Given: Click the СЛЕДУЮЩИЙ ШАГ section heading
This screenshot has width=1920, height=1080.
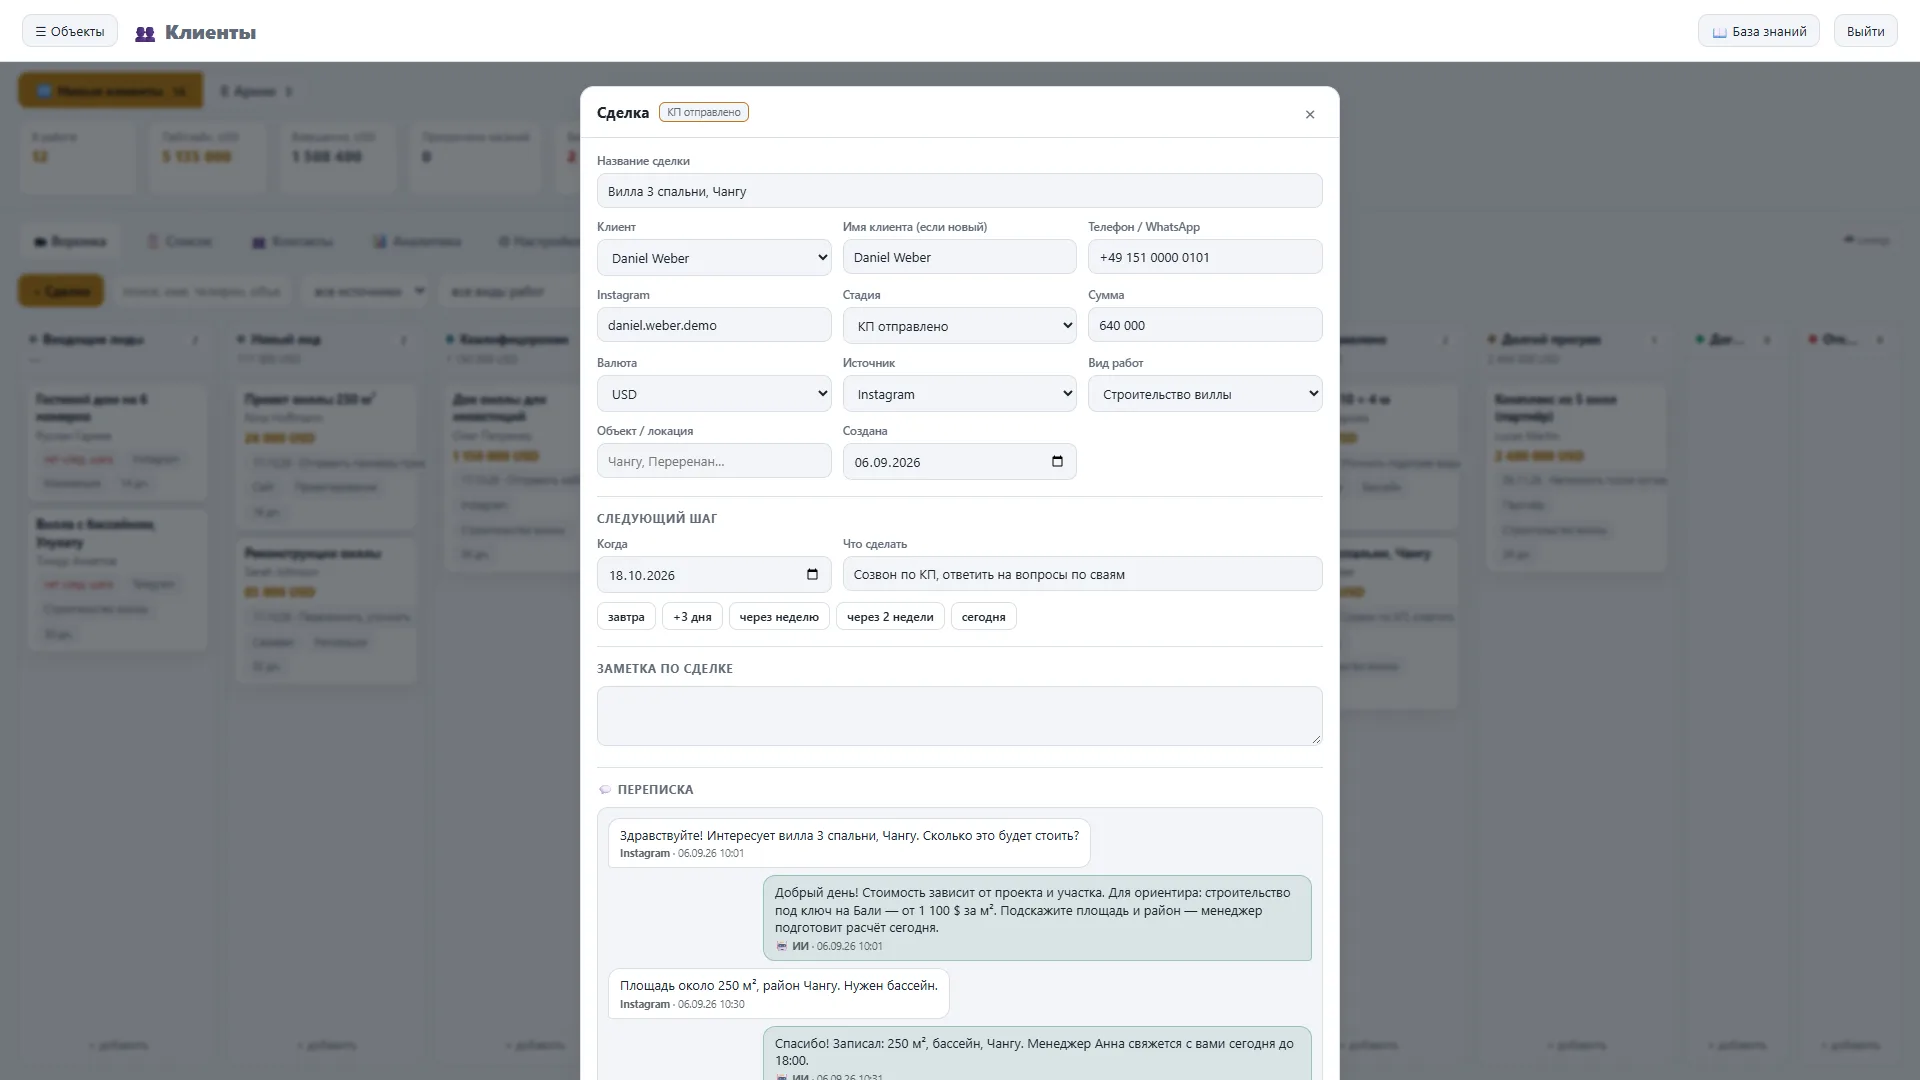Looking at the screenshot, I should 657,518.
